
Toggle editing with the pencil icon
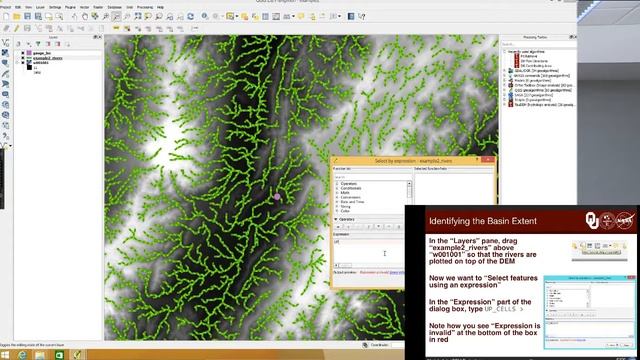point(17,29)
